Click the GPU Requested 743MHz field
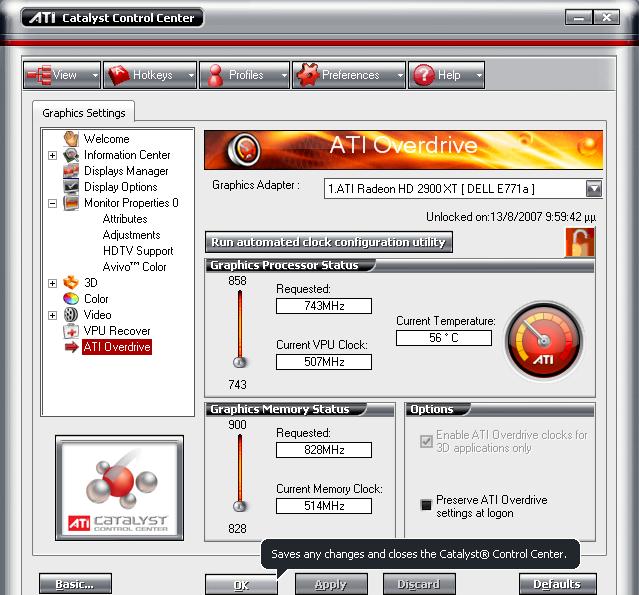This screenshot has height=595, width=639. (324, 306)
